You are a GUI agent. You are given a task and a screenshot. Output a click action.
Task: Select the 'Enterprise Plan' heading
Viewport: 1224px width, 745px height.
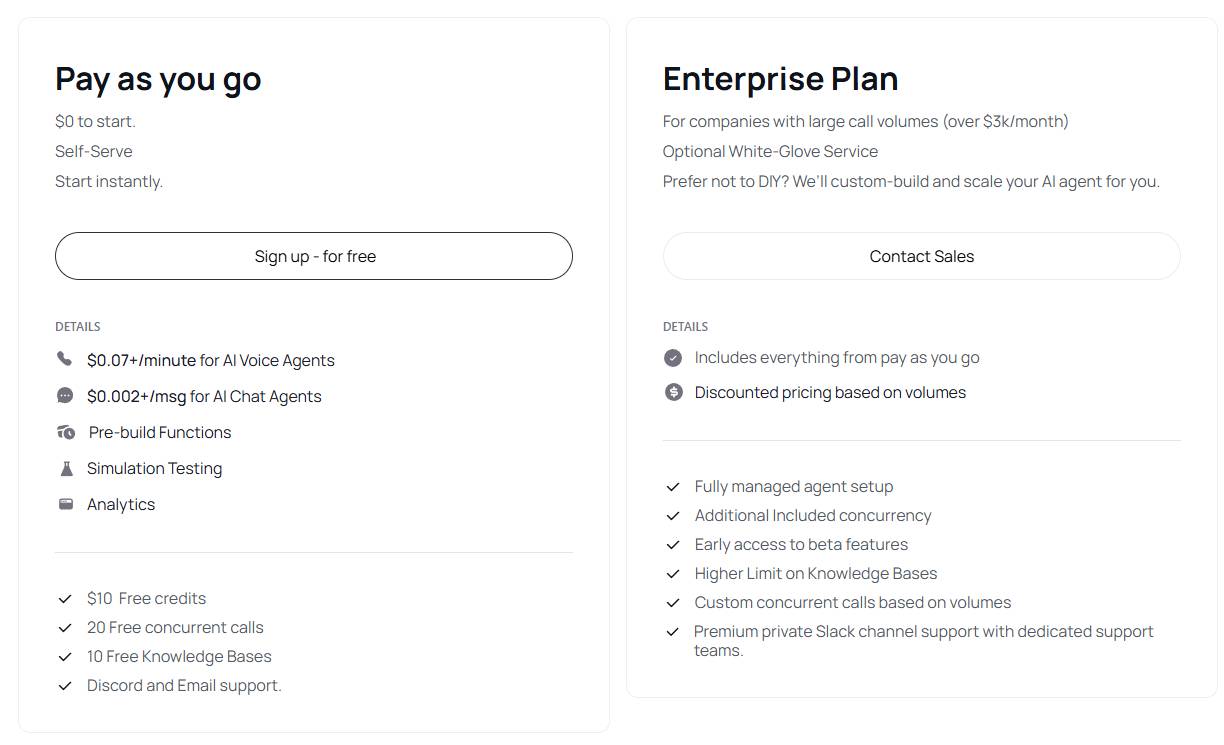pos(780,78)
